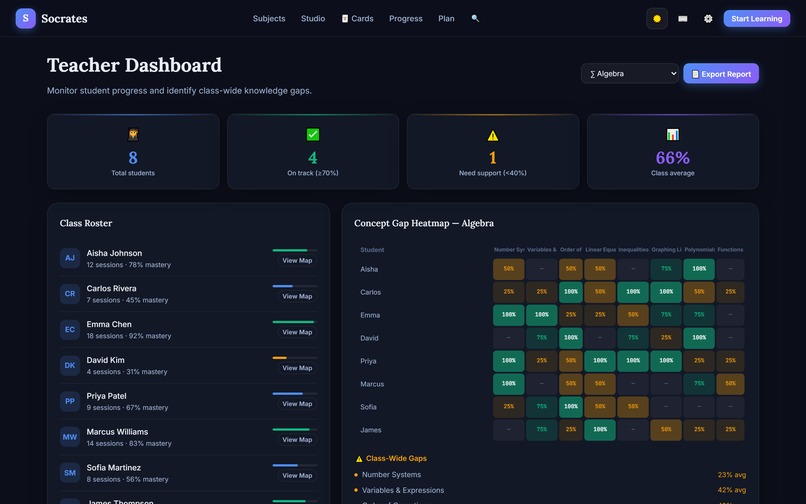The image size is (806, 504).
Task: Click Aisha's Polynomials 100% heatmap cell
Action: pos(699,269)
